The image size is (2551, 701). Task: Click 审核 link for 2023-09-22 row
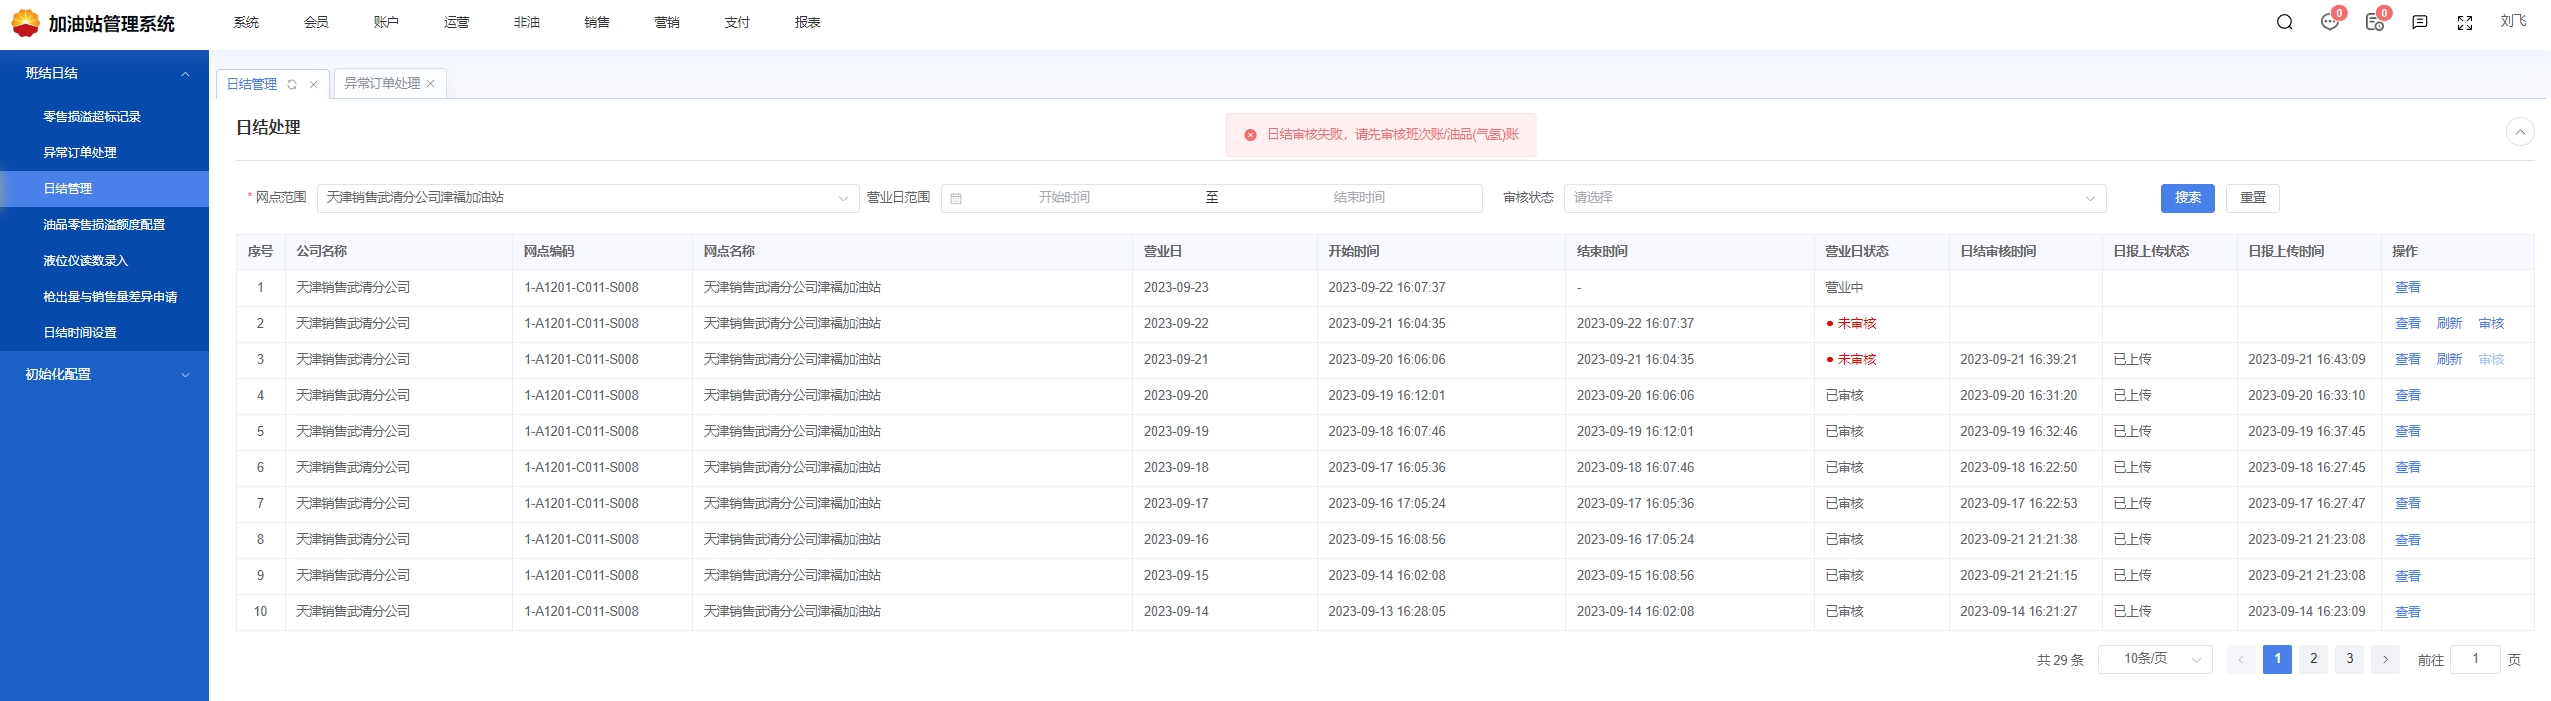point(2490,323)
